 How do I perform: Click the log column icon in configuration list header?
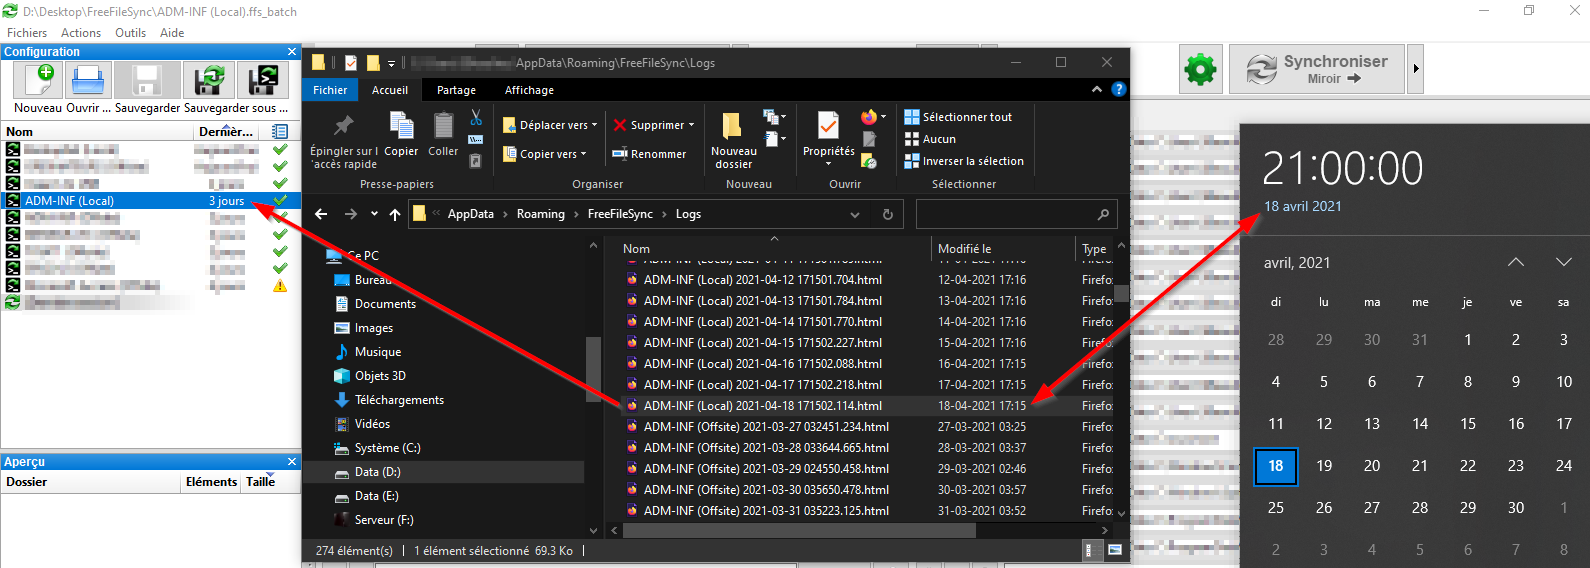(280, 131)
